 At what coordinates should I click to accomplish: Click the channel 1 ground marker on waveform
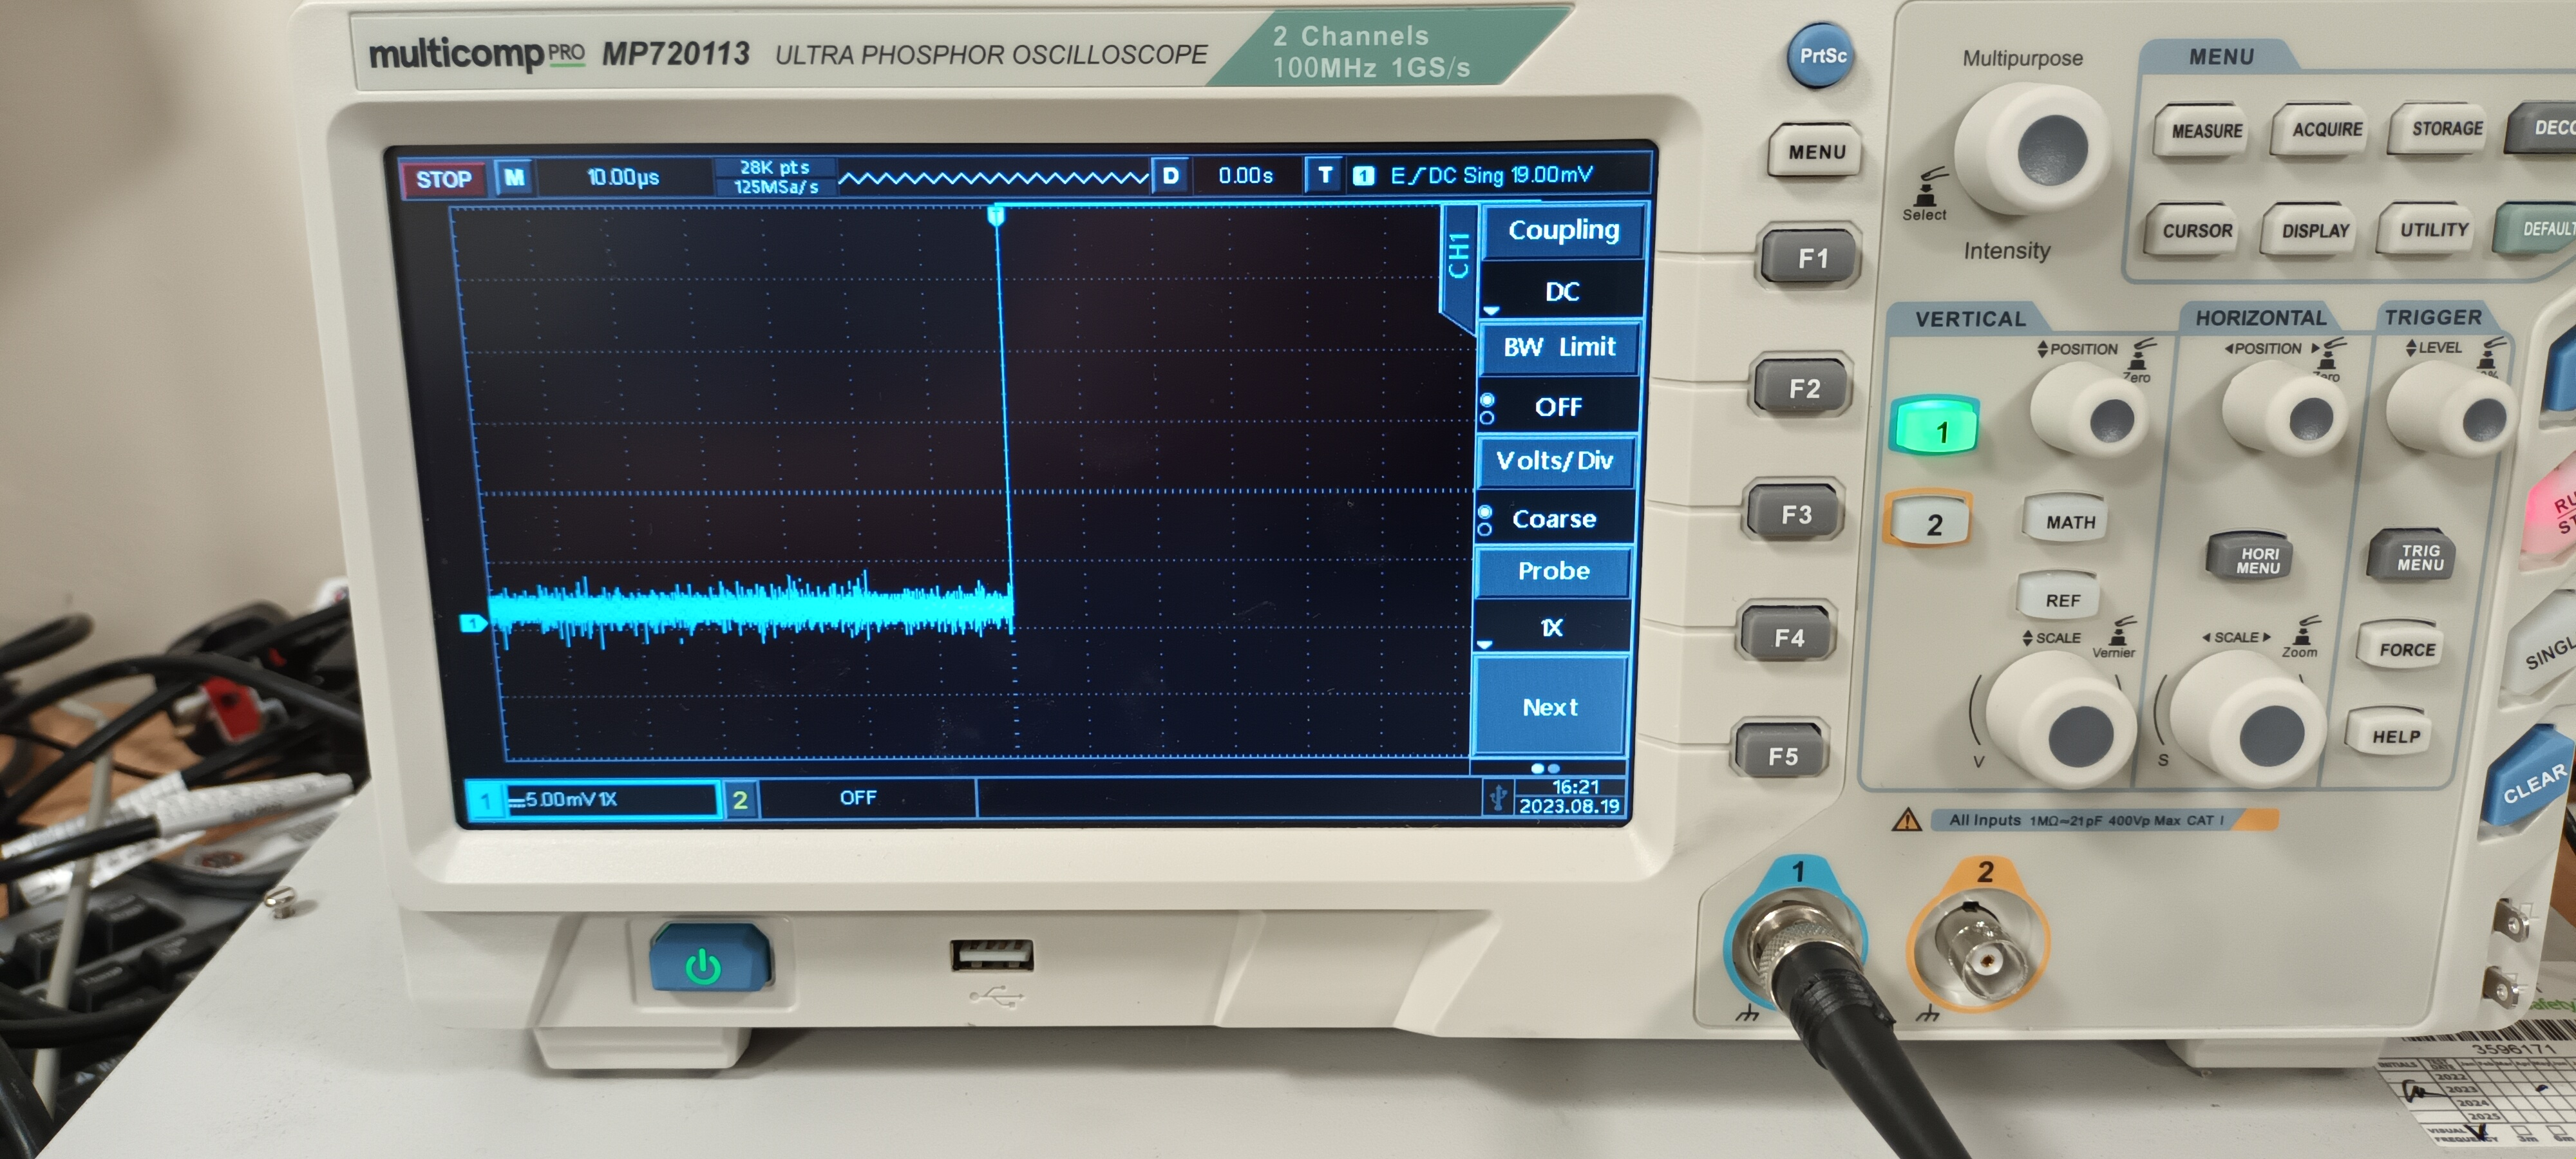pos(472,624)
